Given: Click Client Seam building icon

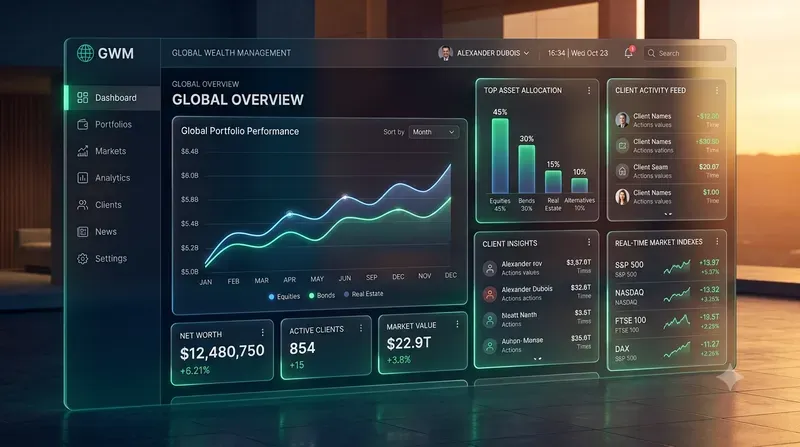Looking at the screenshot, I should click(622, 171).
